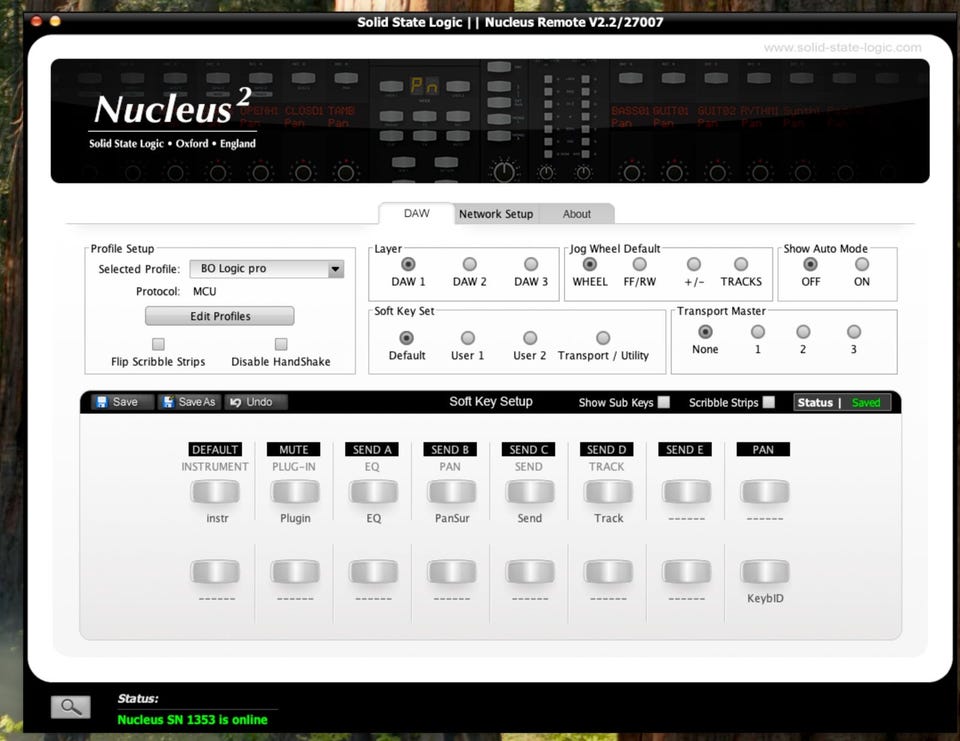This screenshot has height=741, width=960.
Task: Open the About tab
Action: point(576,214)
